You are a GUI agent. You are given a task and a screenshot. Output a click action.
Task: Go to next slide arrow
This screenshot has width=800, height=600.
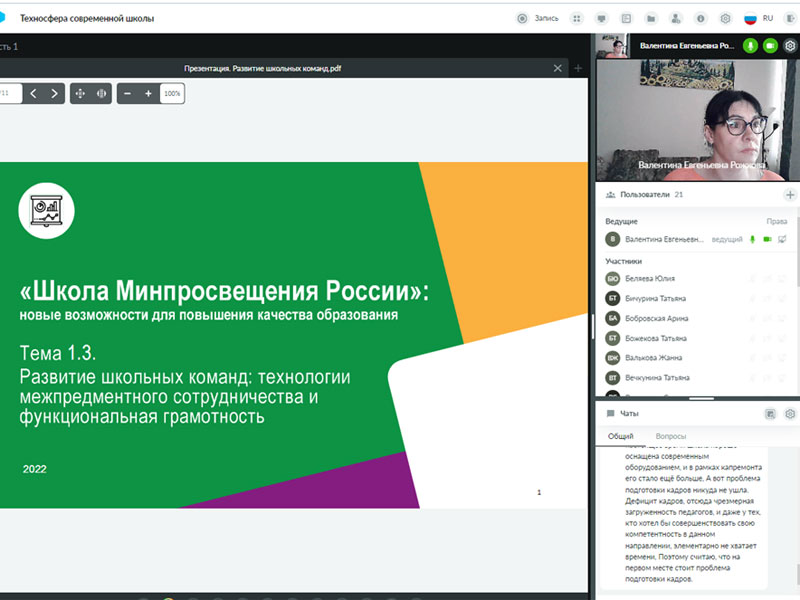54,93
